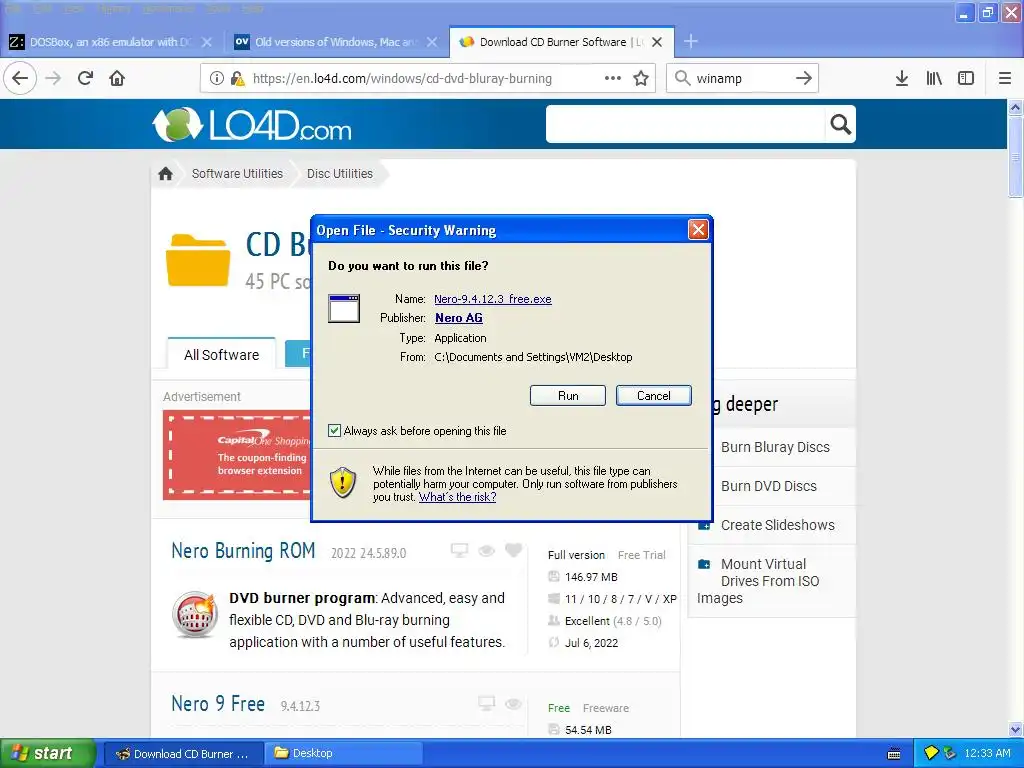Click the keyboard icon in taskbar
1024x768 pixels.
[894, 754]
